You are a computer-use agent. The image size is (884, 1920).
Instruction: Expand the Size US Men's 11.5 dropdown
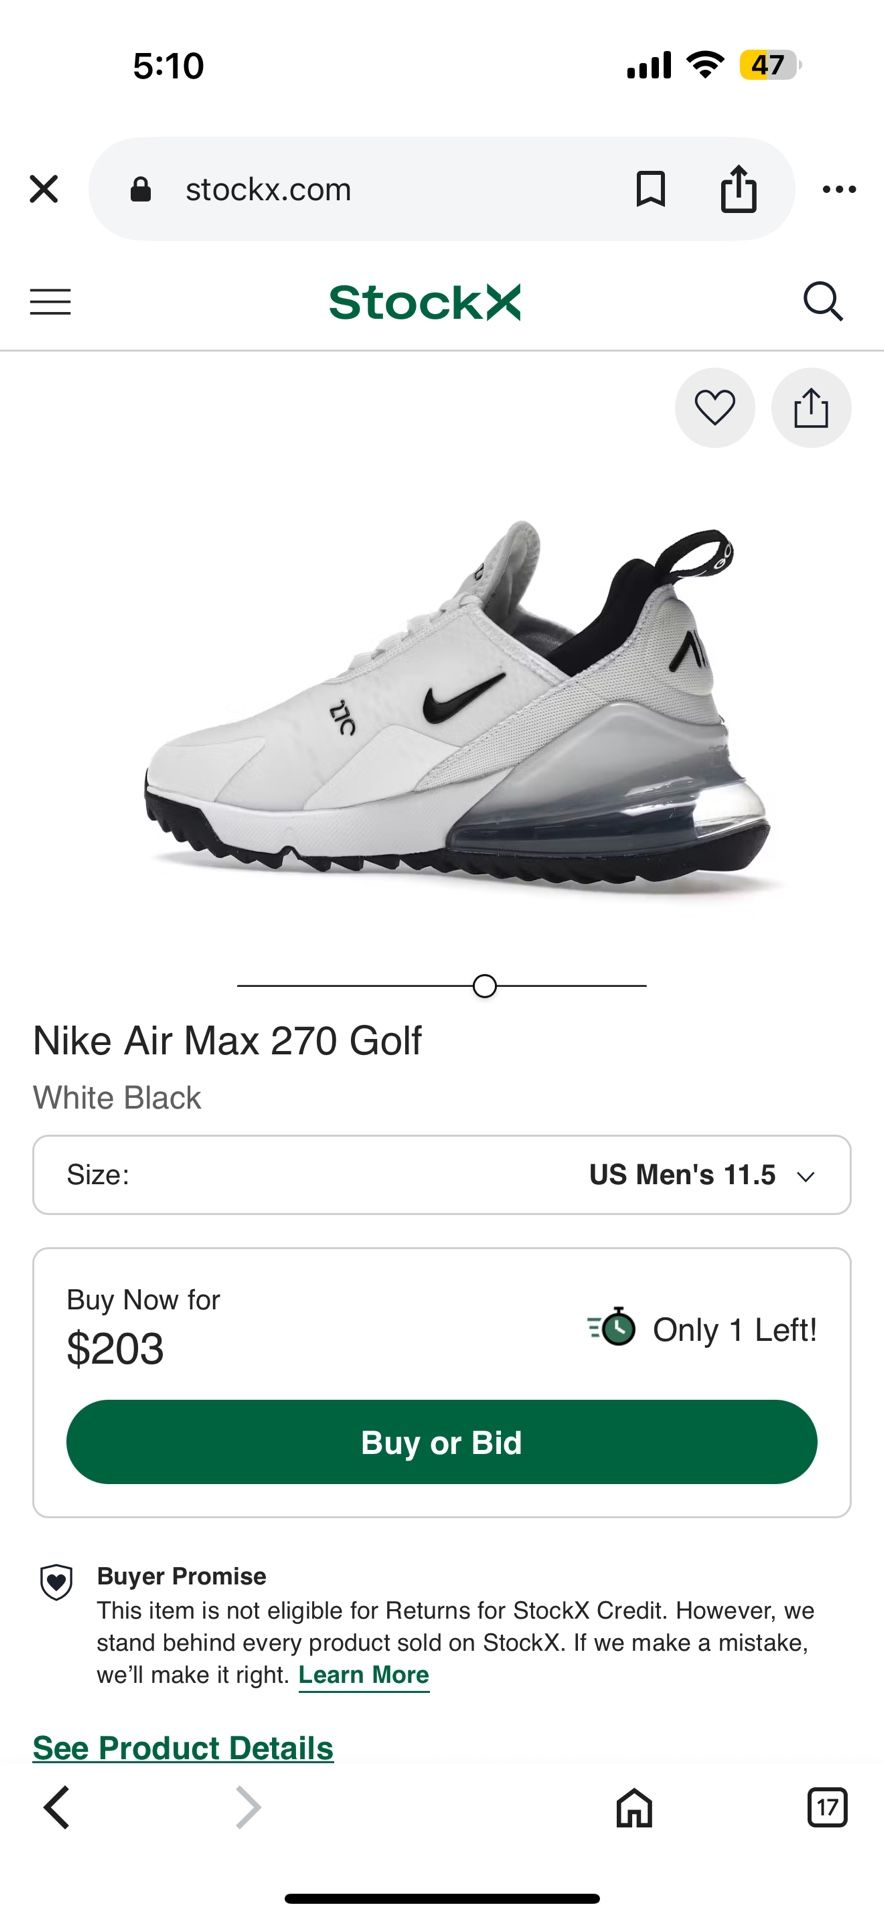coord(442,1175)
